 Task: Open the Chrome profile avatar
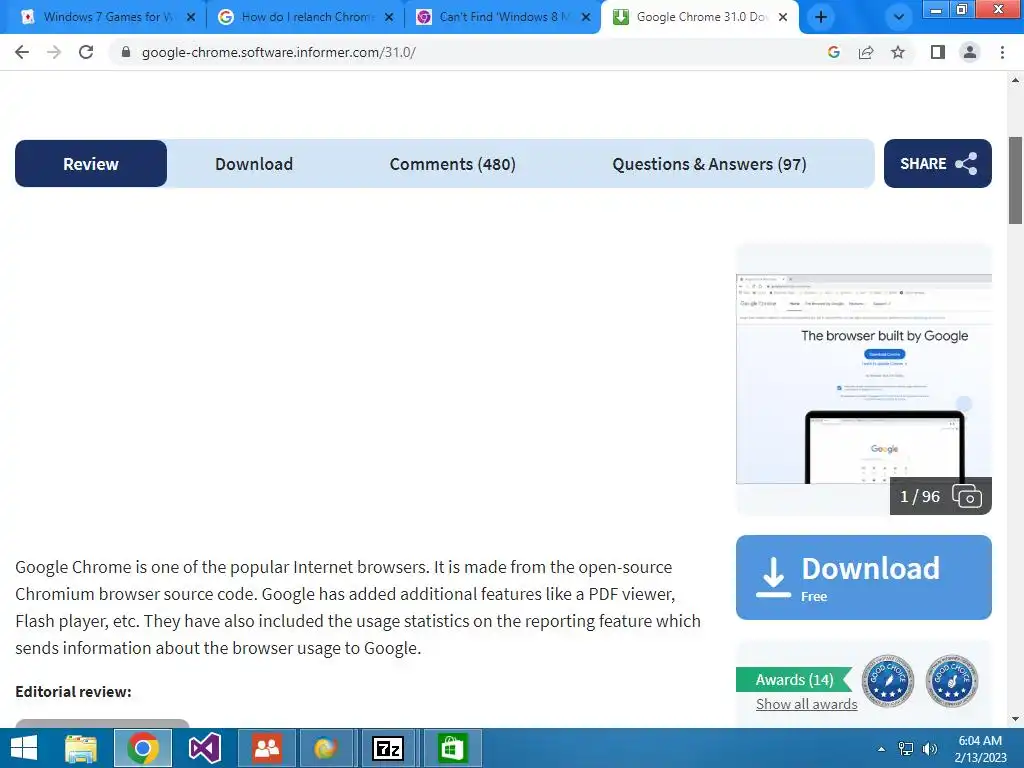[x=970, y=52]
